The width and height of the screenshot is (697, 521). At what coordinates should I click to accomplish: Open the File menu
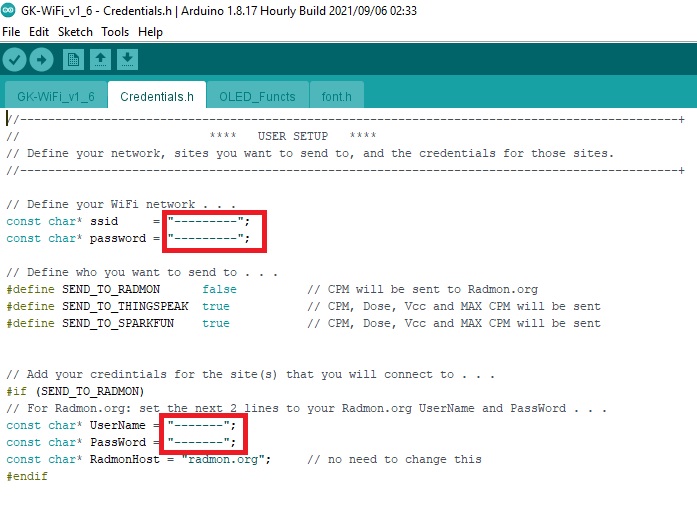pyautogui.click(x=12, y=32)
